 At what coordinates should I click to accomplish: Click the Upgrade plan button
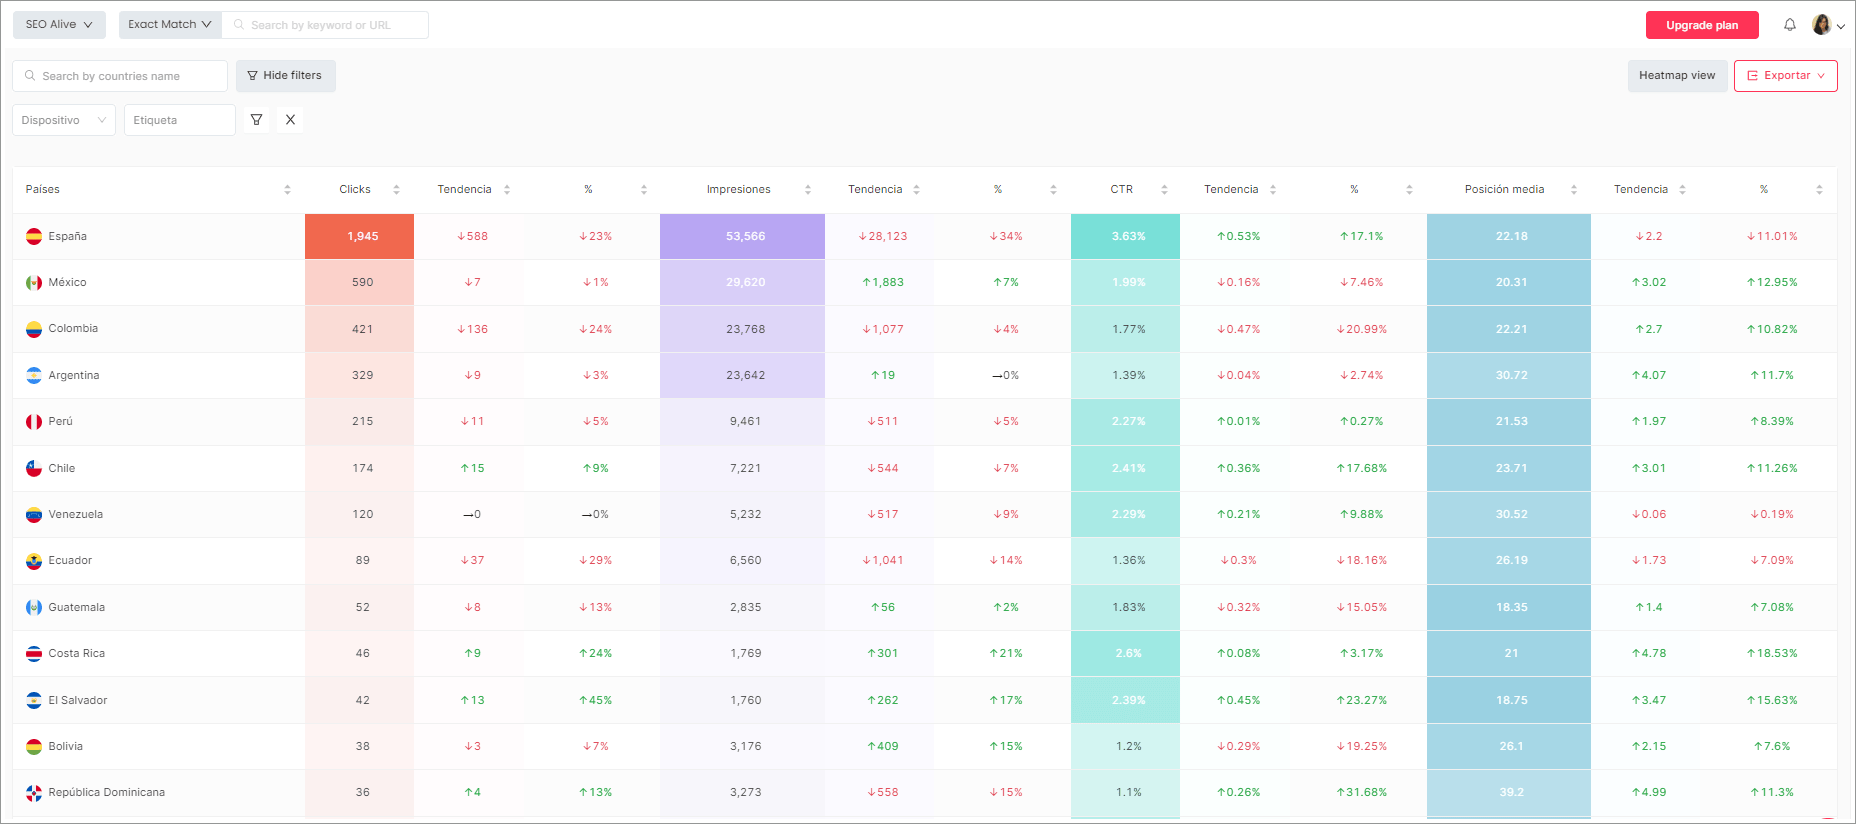(x=1701, y=25)
